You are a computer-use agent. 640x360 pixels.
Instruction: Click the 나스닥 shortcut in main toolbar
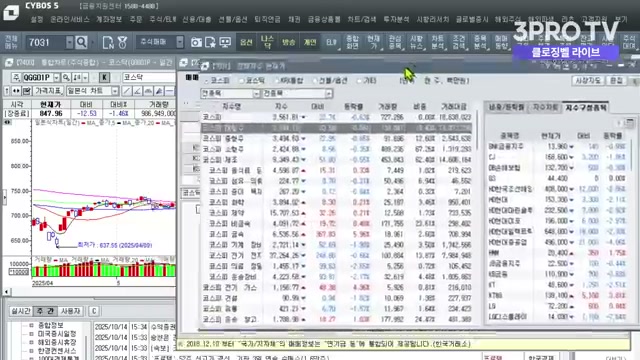[267, 42]
